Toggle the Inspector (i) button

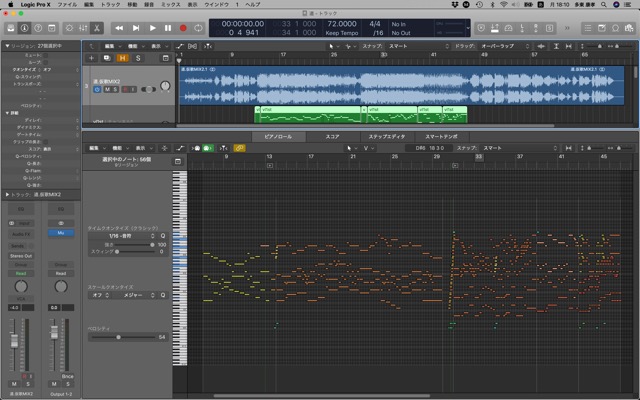pyautogui.click(x=24, y=28)
